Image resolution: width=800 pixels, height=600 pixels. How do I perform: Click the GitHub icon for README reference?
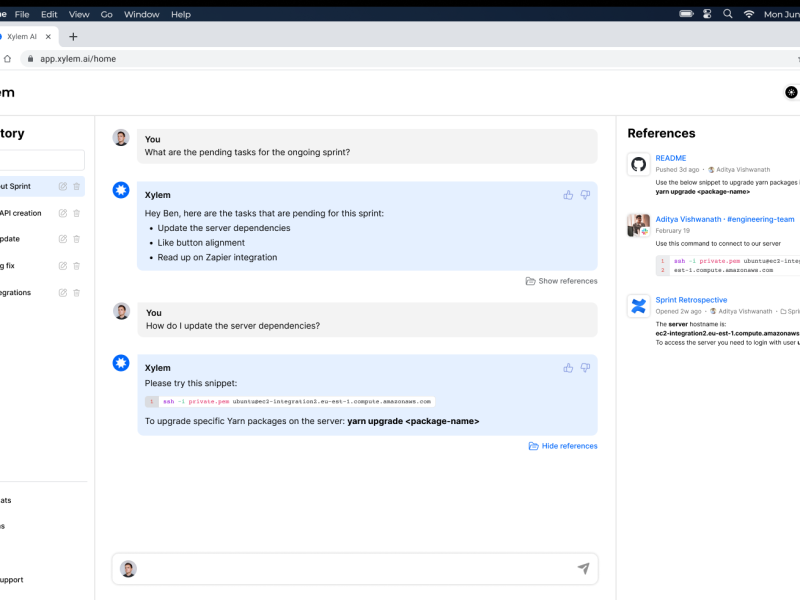638,164
